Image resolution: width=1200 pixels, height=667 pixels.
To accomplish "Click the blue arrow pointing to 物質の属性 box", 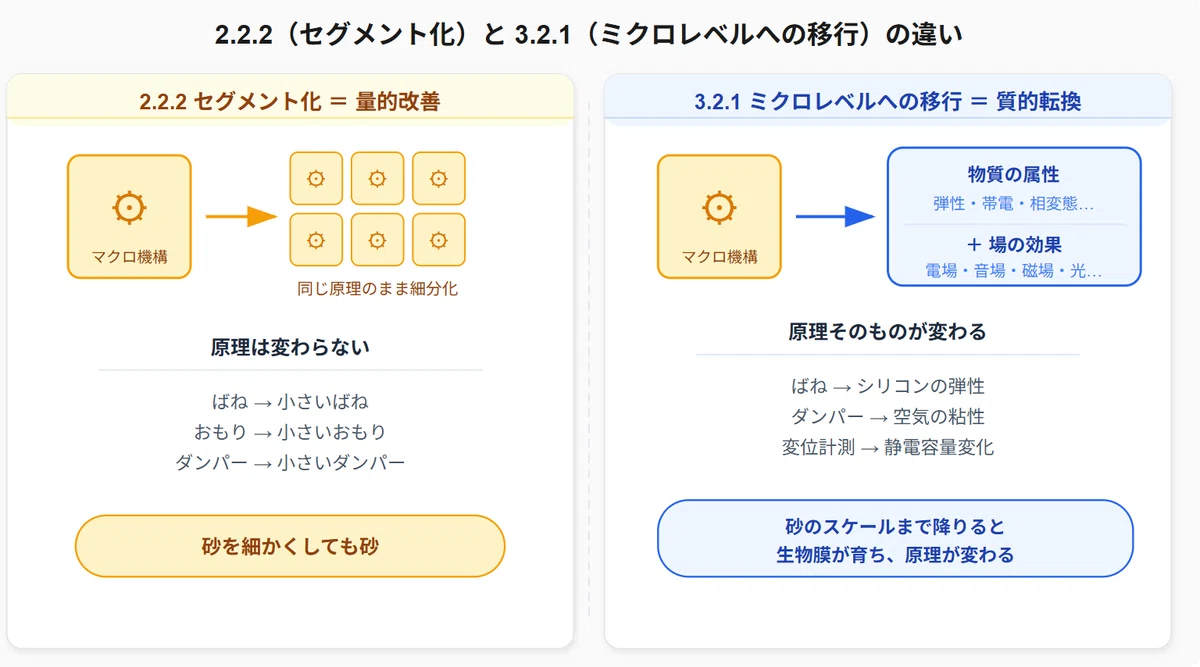I will (x=835, y=216).
